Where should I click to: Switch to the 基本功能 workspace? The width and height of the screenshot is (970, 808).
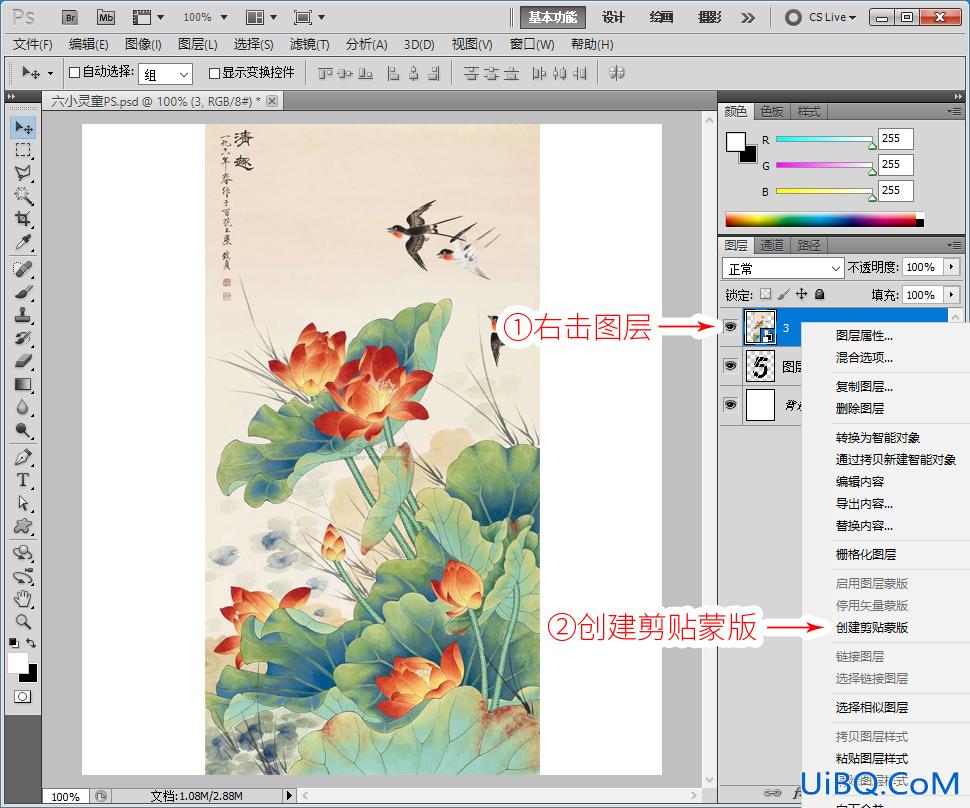[x=552, y=17]
